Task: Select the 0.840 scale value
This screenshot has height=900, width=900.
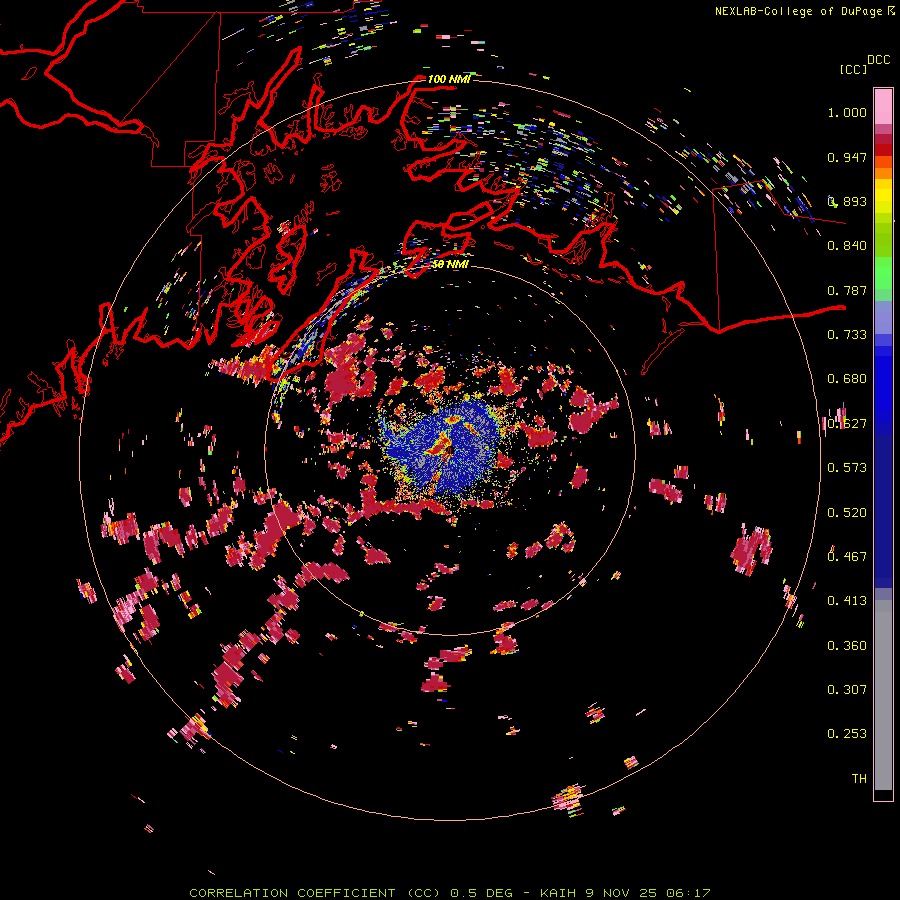Action: (847, 246)
